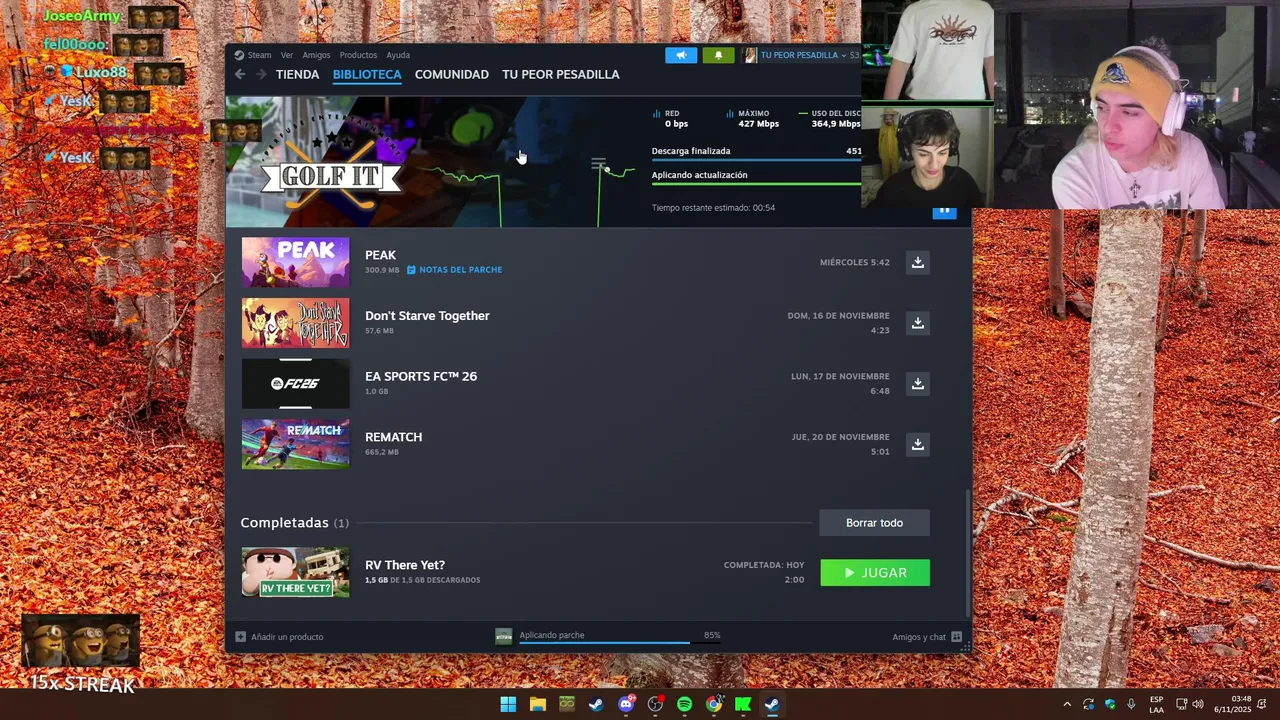Screen dimensions: 1280x720
Task: Open NOTAS DEL PARCHE link for PEAK
Action: [x=454, y=270]
